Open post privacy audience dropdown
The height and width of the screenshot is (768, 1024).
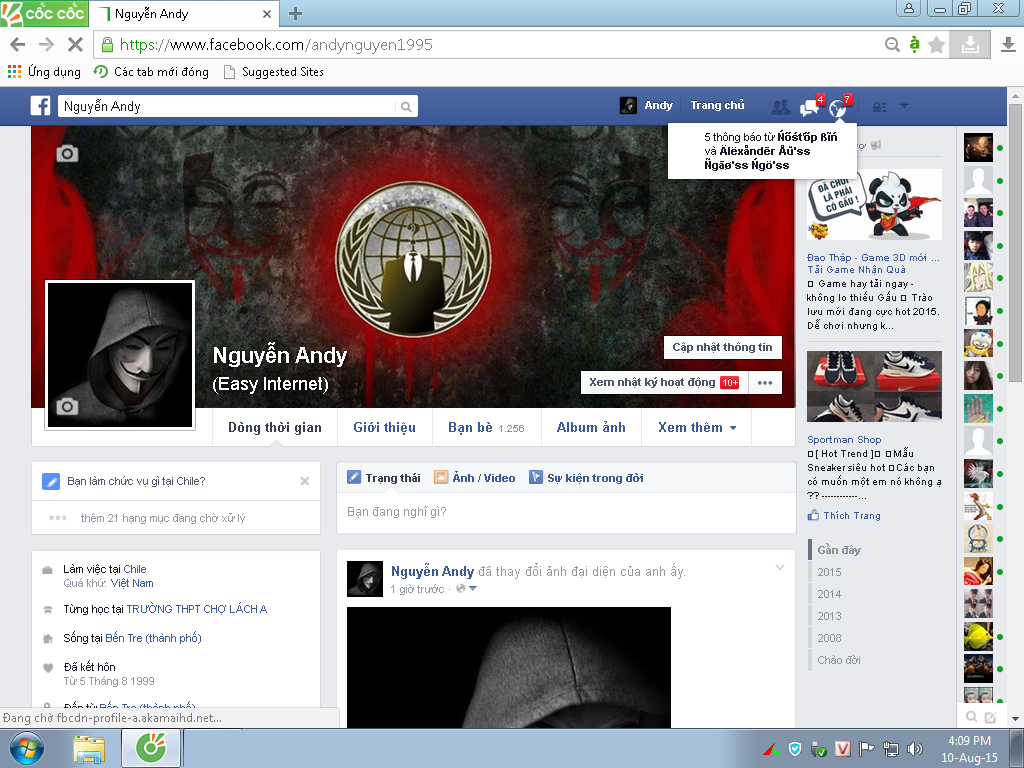(x=467, y=589)
